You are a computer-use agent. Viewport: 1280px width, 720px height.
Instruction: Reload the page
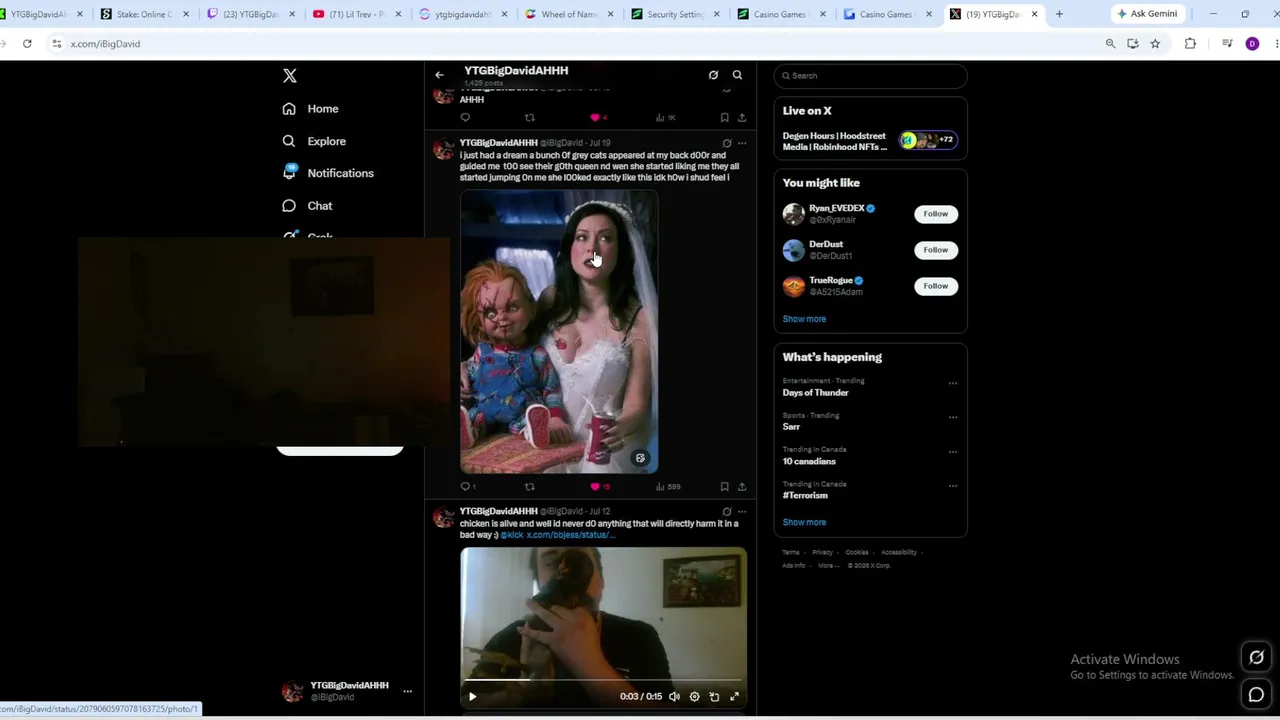pos(27,44)
